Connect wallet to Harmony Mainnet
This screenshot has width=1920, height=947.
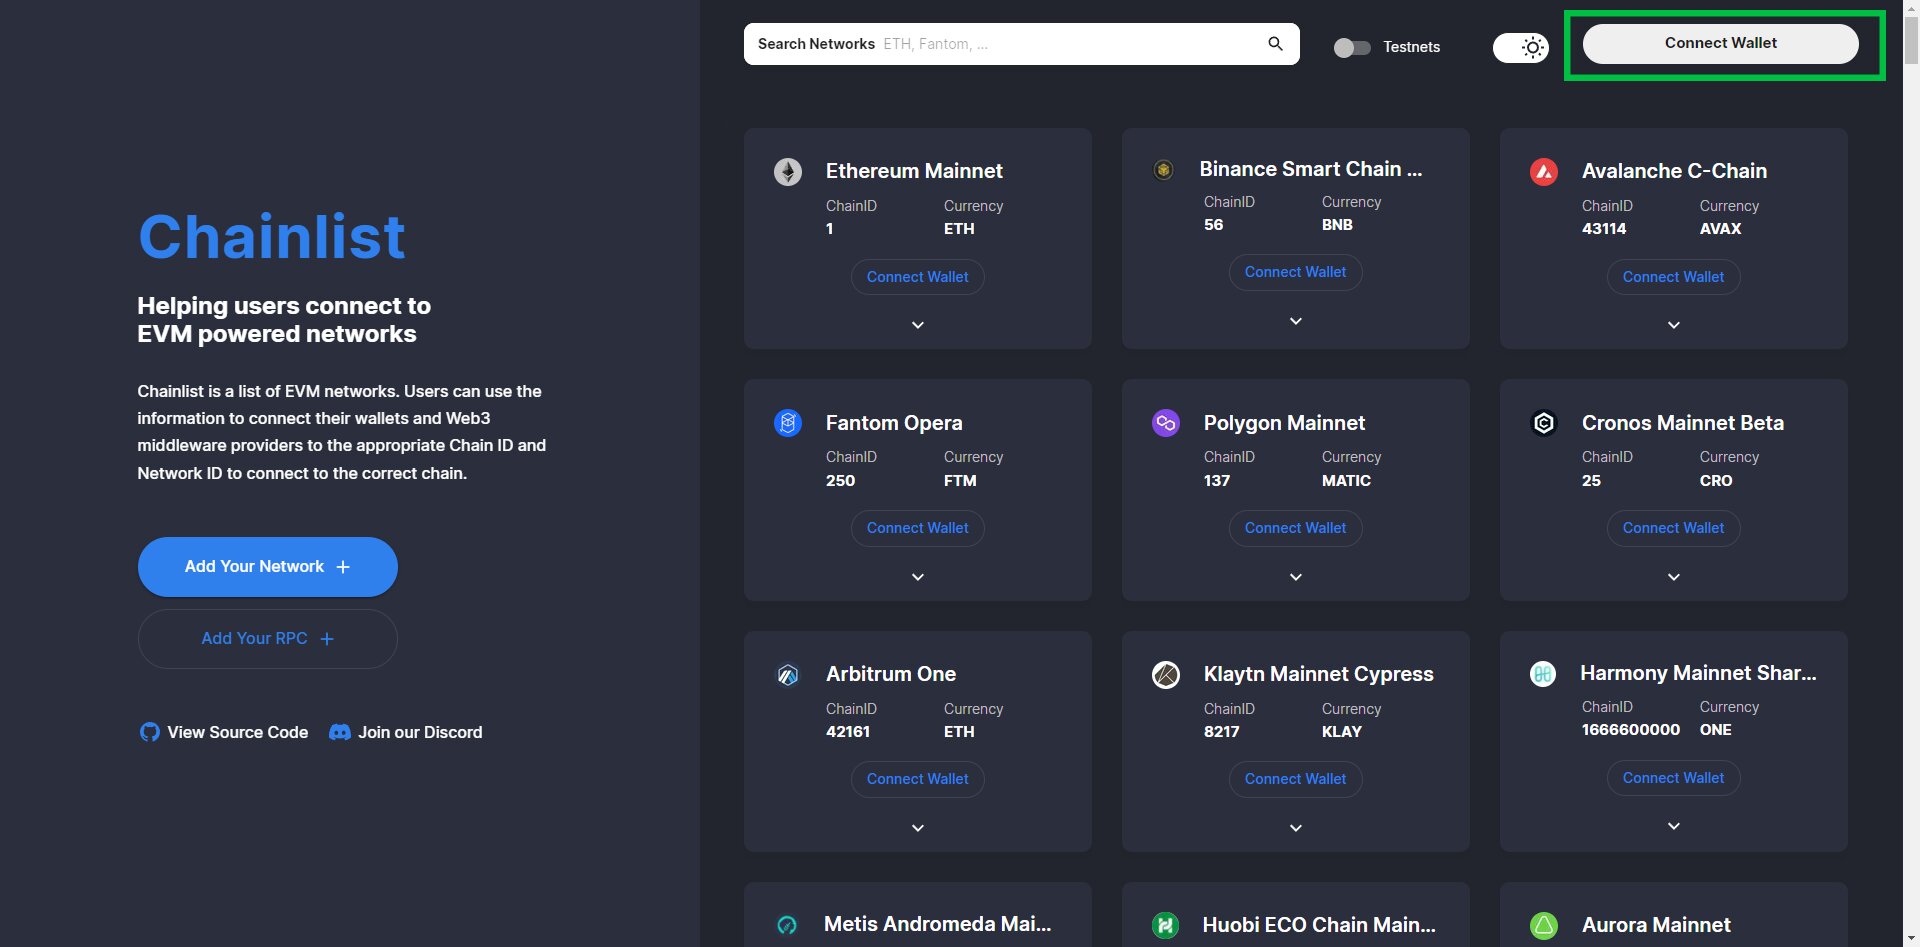click(1674, 778)
